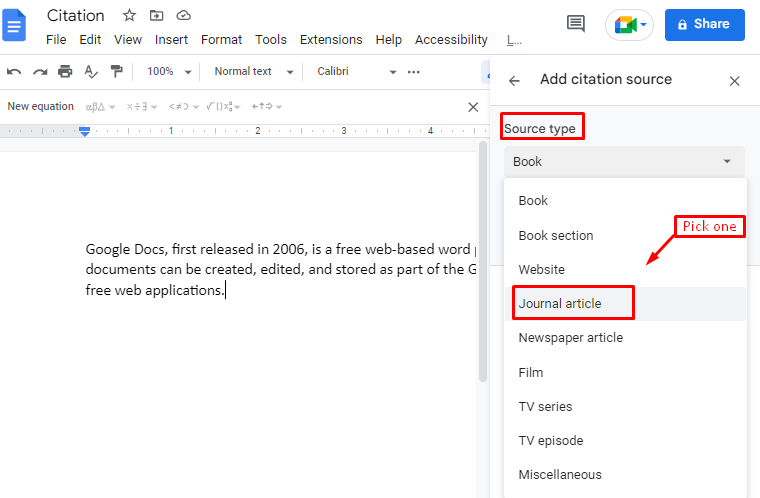This screenshot has width=760, height=498.
Task: Go back in citation panel
Action: coord(514,80)
